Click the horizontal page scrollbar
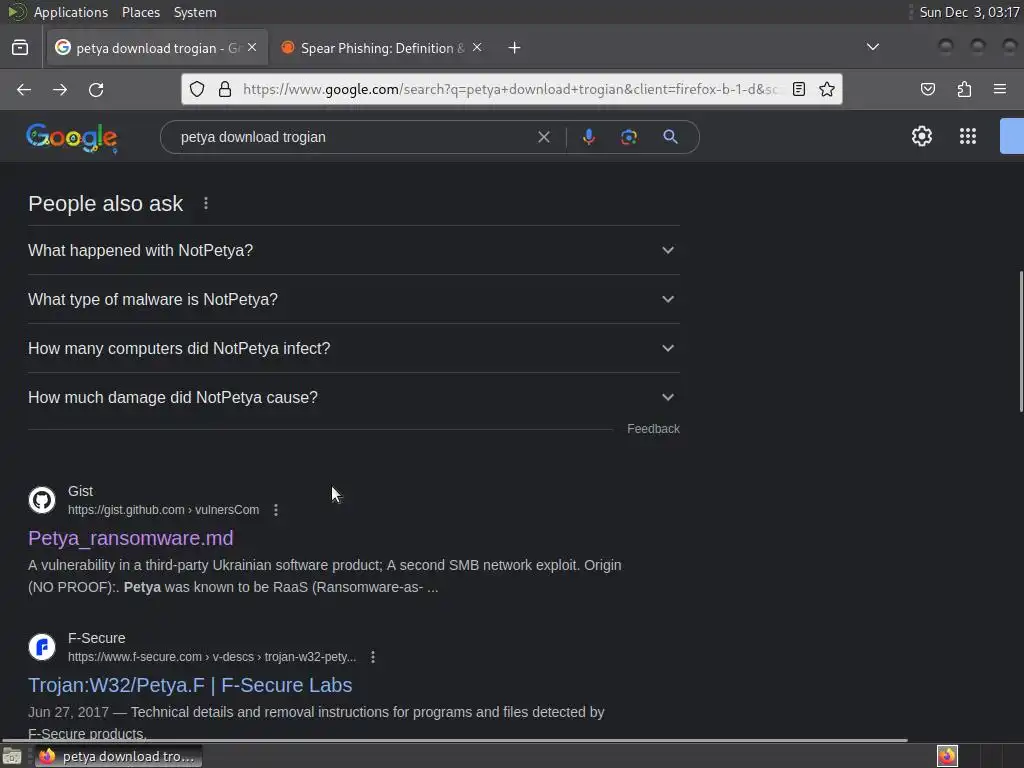The image size is (1024, 768). [x=455, y=741]
